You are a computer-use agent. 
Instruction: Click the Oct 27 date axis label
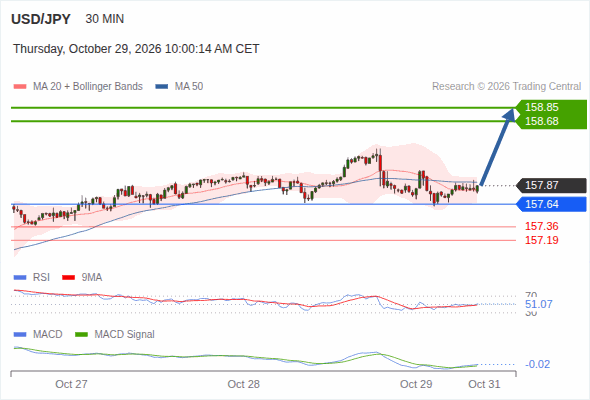pos(71,384)
